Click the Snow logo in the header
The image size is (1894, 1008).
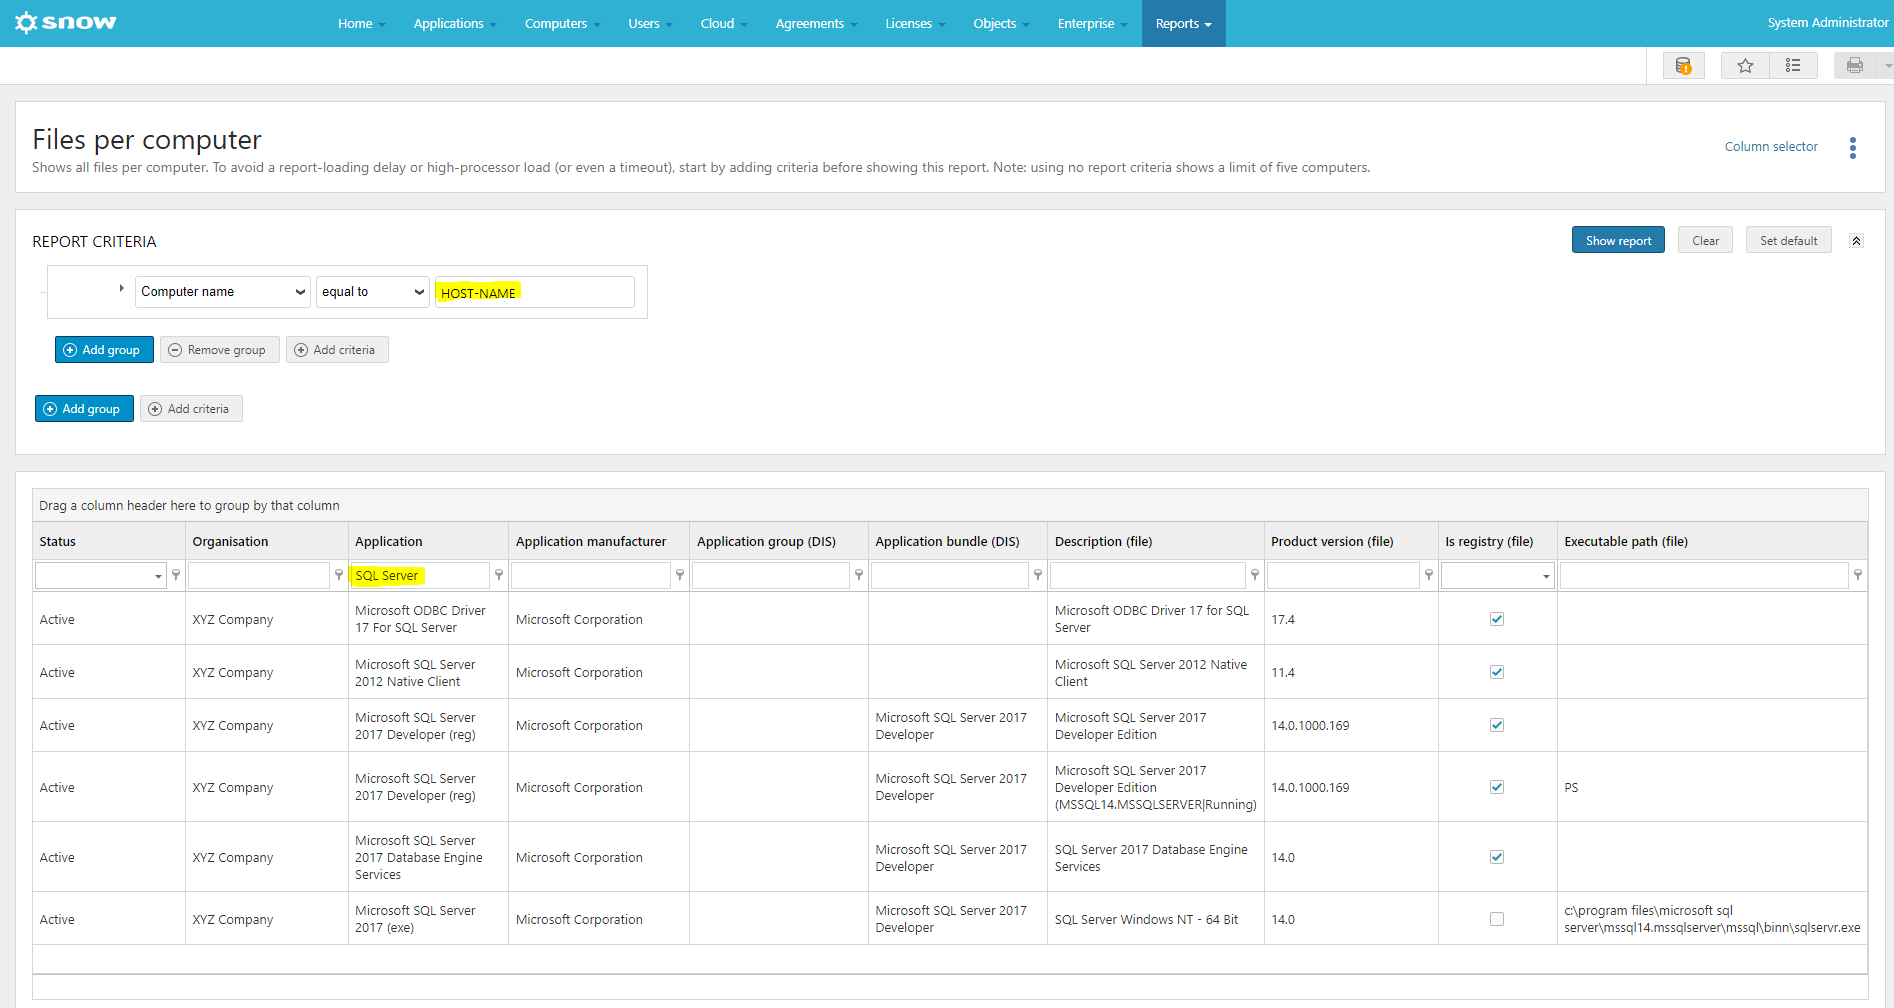pyautogui.click(x=66, y=22)
